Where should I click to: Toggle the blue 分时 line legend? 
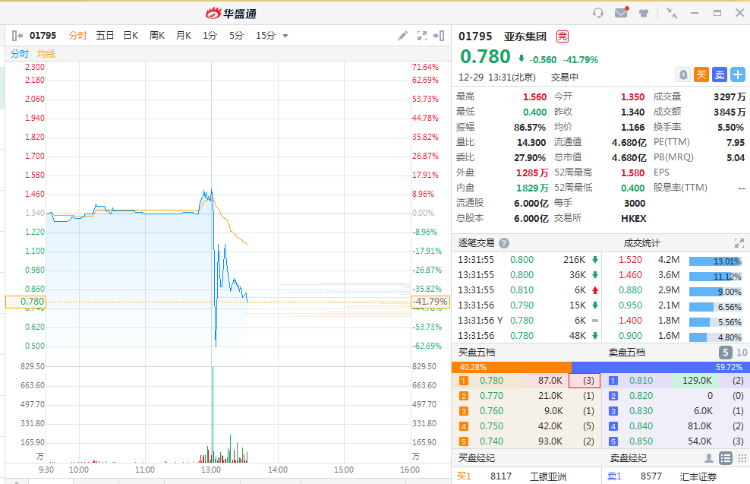pos(20,54)
